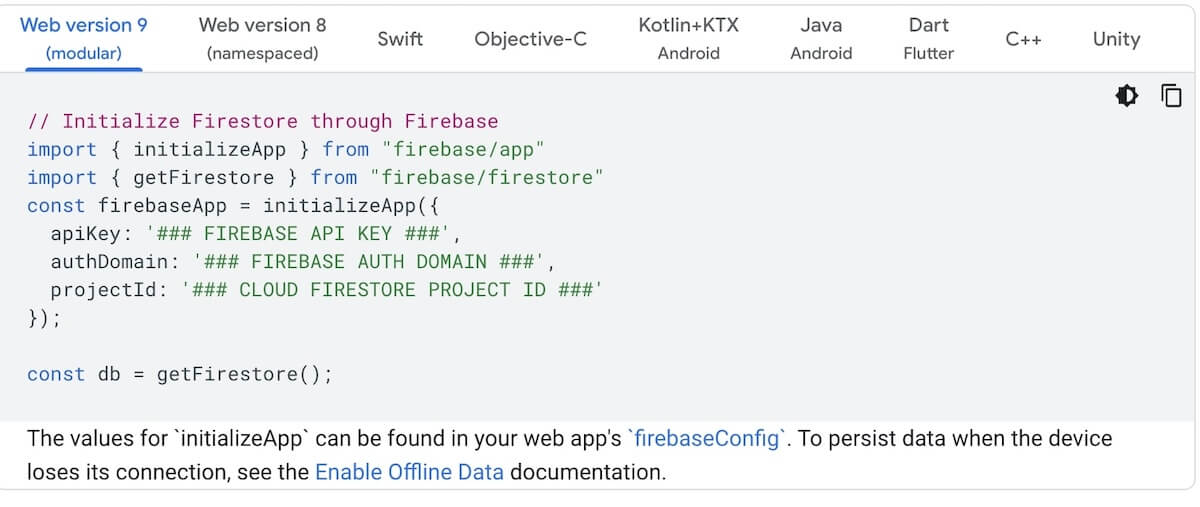Click the FIREBASE AUTH DOMAIN placeholder
Image resolution: width=1200 pixels, height=507 pixels.
pyautogui.click(x=369, y=262)
